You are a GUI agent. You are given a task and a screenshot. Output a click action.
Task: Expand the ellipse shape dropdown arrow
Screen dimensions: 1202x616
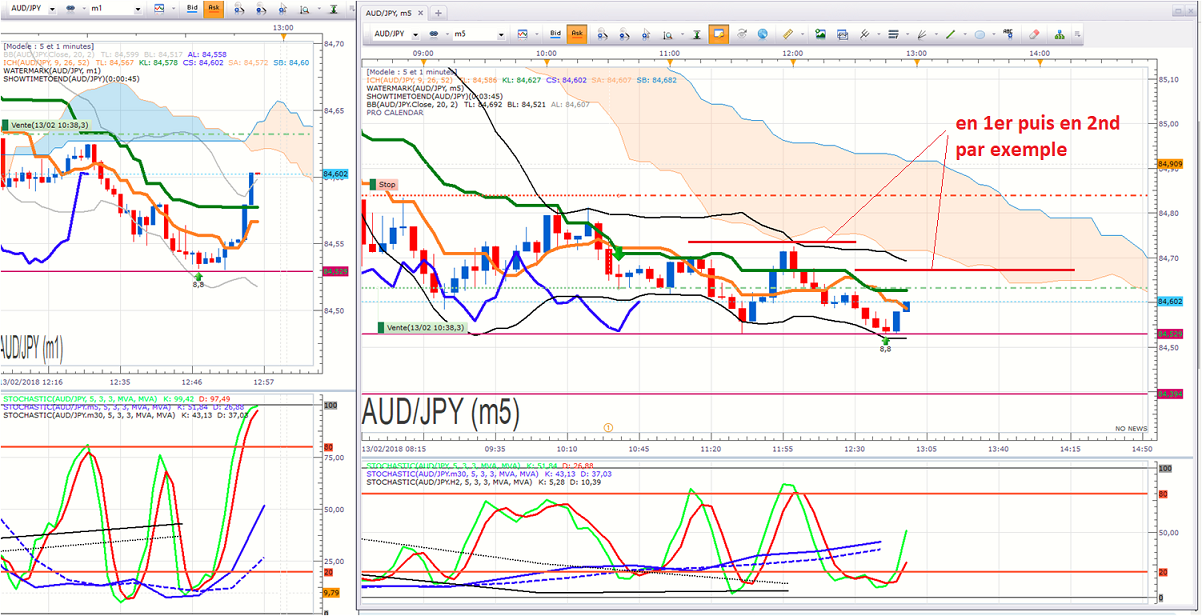point(994,34)
